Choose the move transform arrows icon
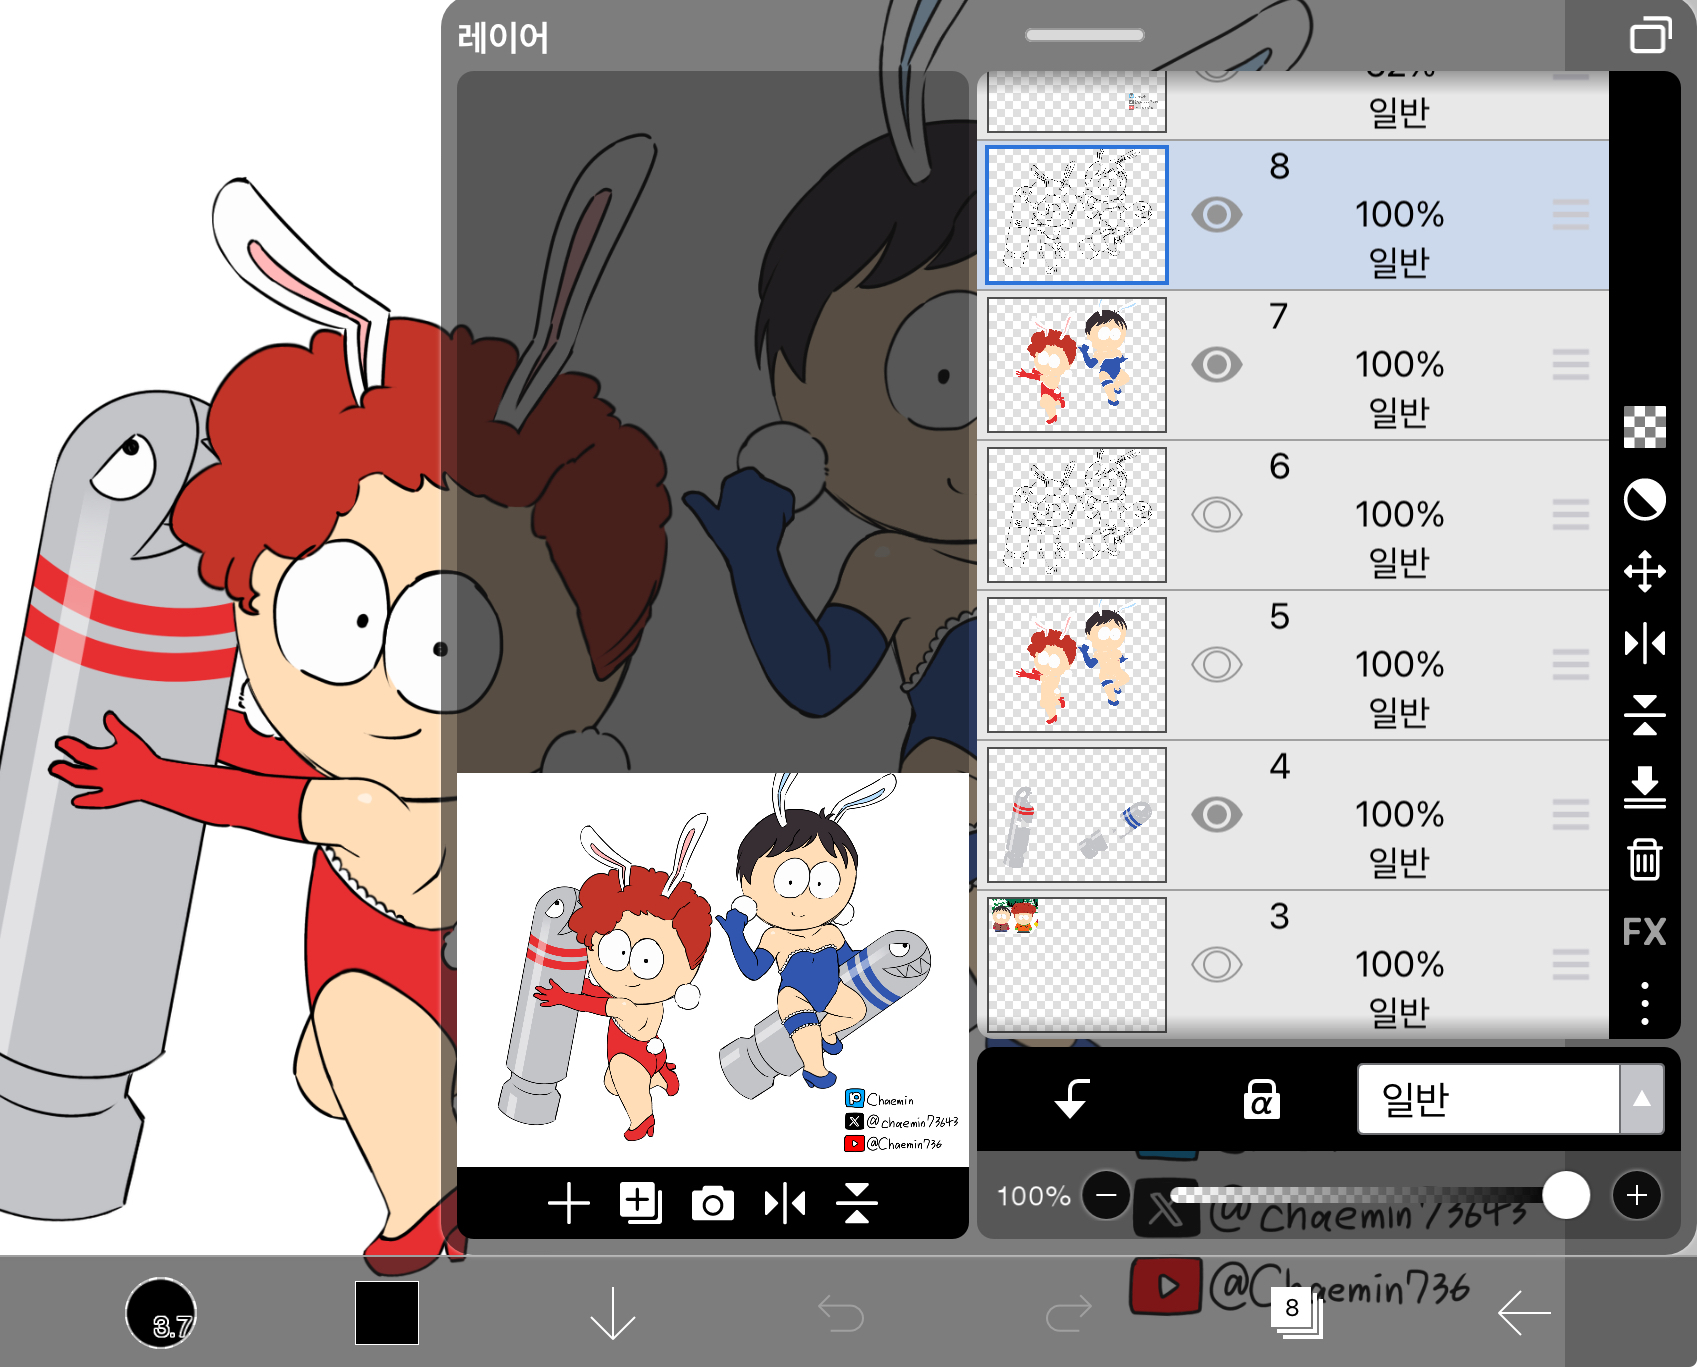 pos(1644,571)
